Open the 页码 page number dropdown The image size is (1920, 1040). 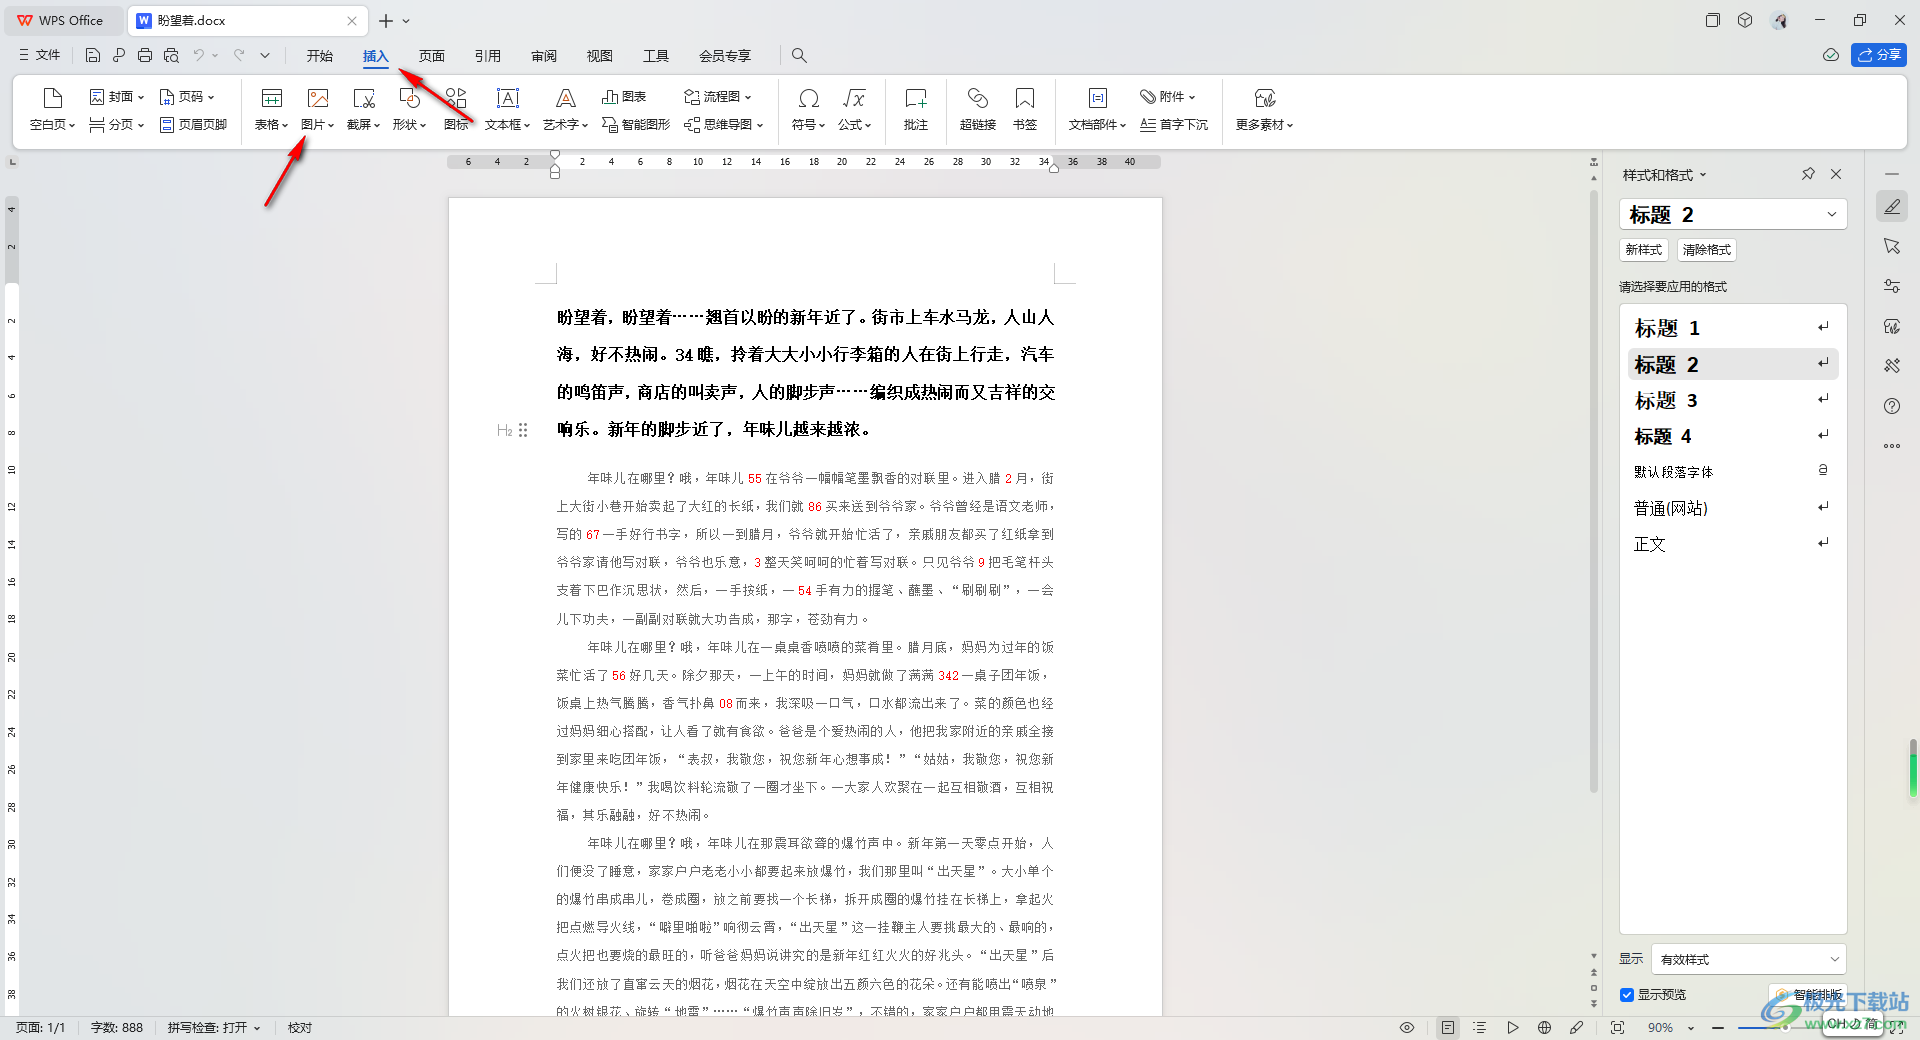pos(187,97)
